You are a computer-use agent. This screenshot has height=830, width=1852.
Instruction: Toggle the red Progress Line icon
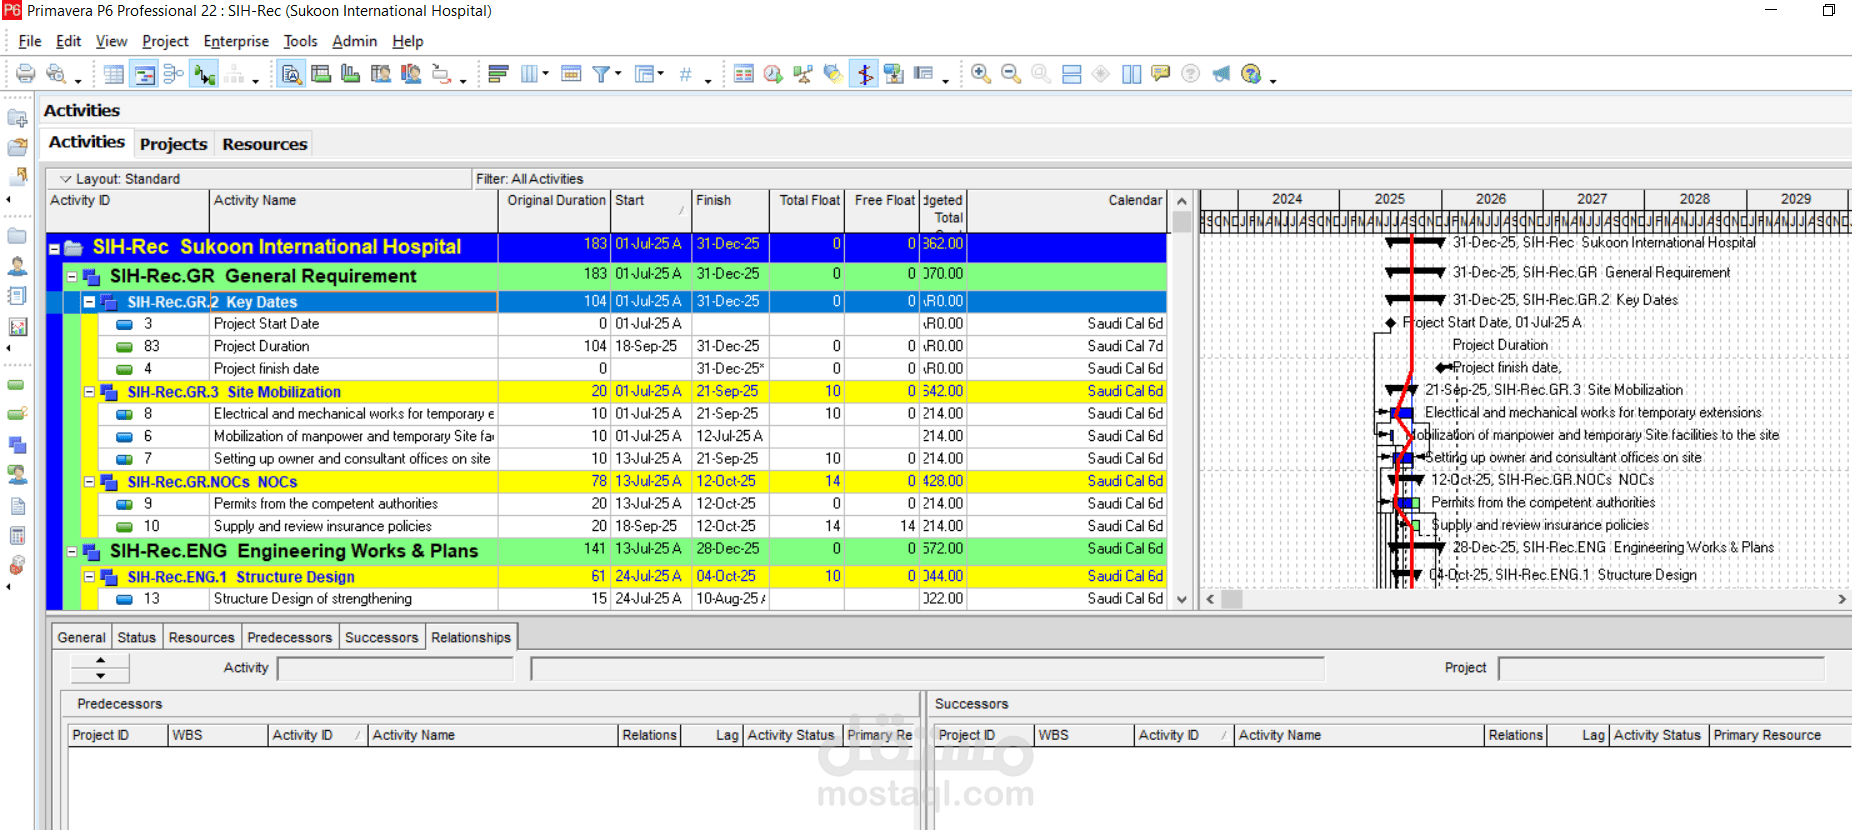tap(864, 74)
